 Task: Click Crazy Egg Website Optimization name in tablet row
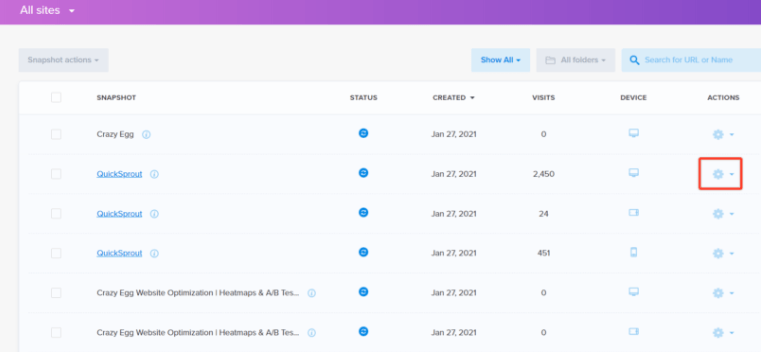(198, 332)
